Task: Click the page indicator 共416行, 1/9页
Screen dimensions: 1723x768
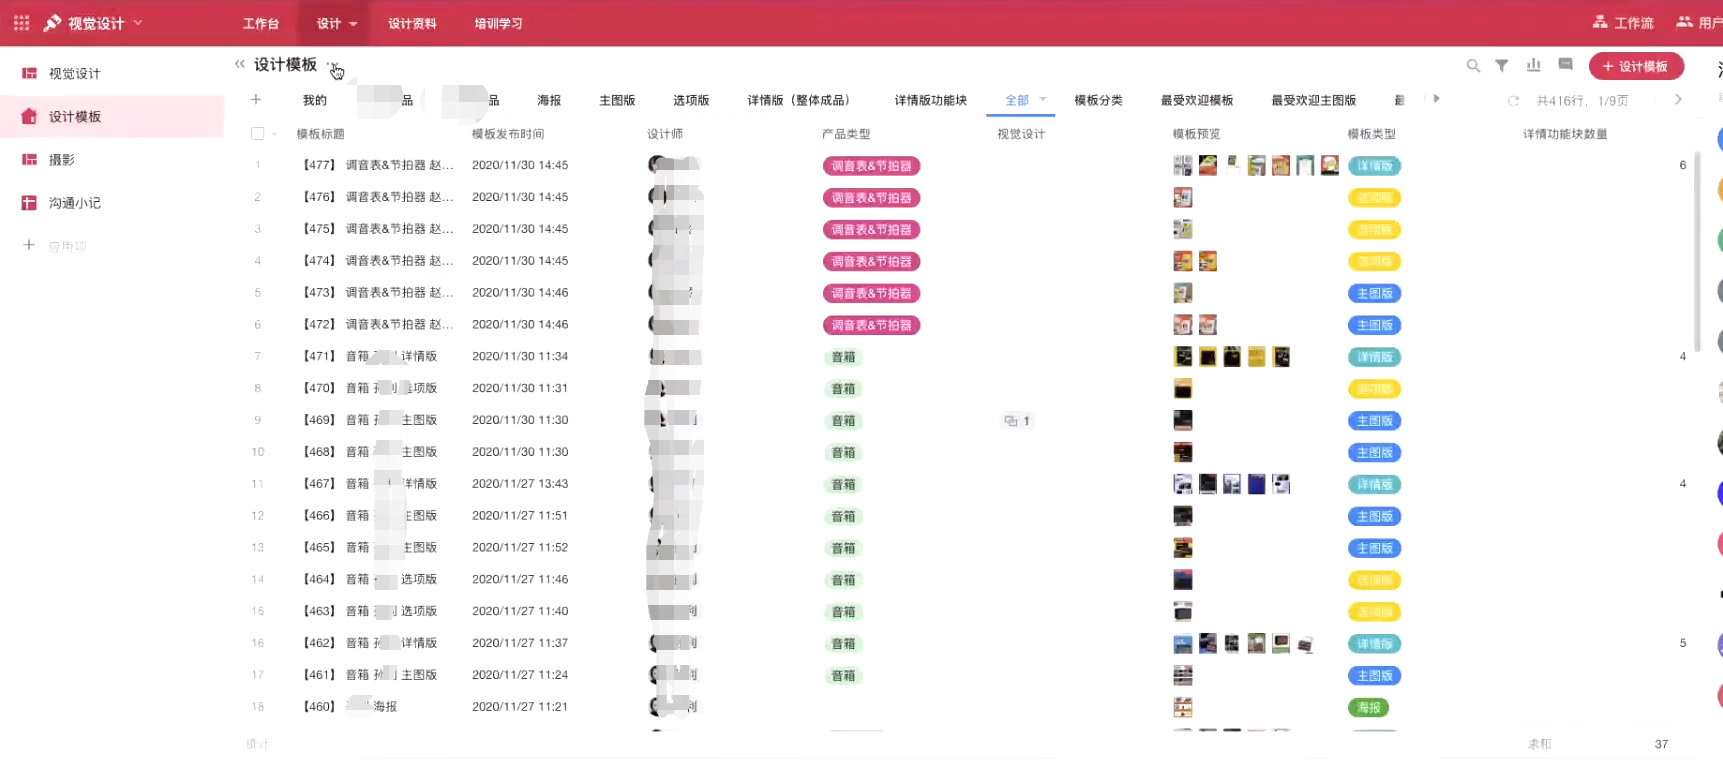Action: pyautogui.click(x=1582, y=101)
